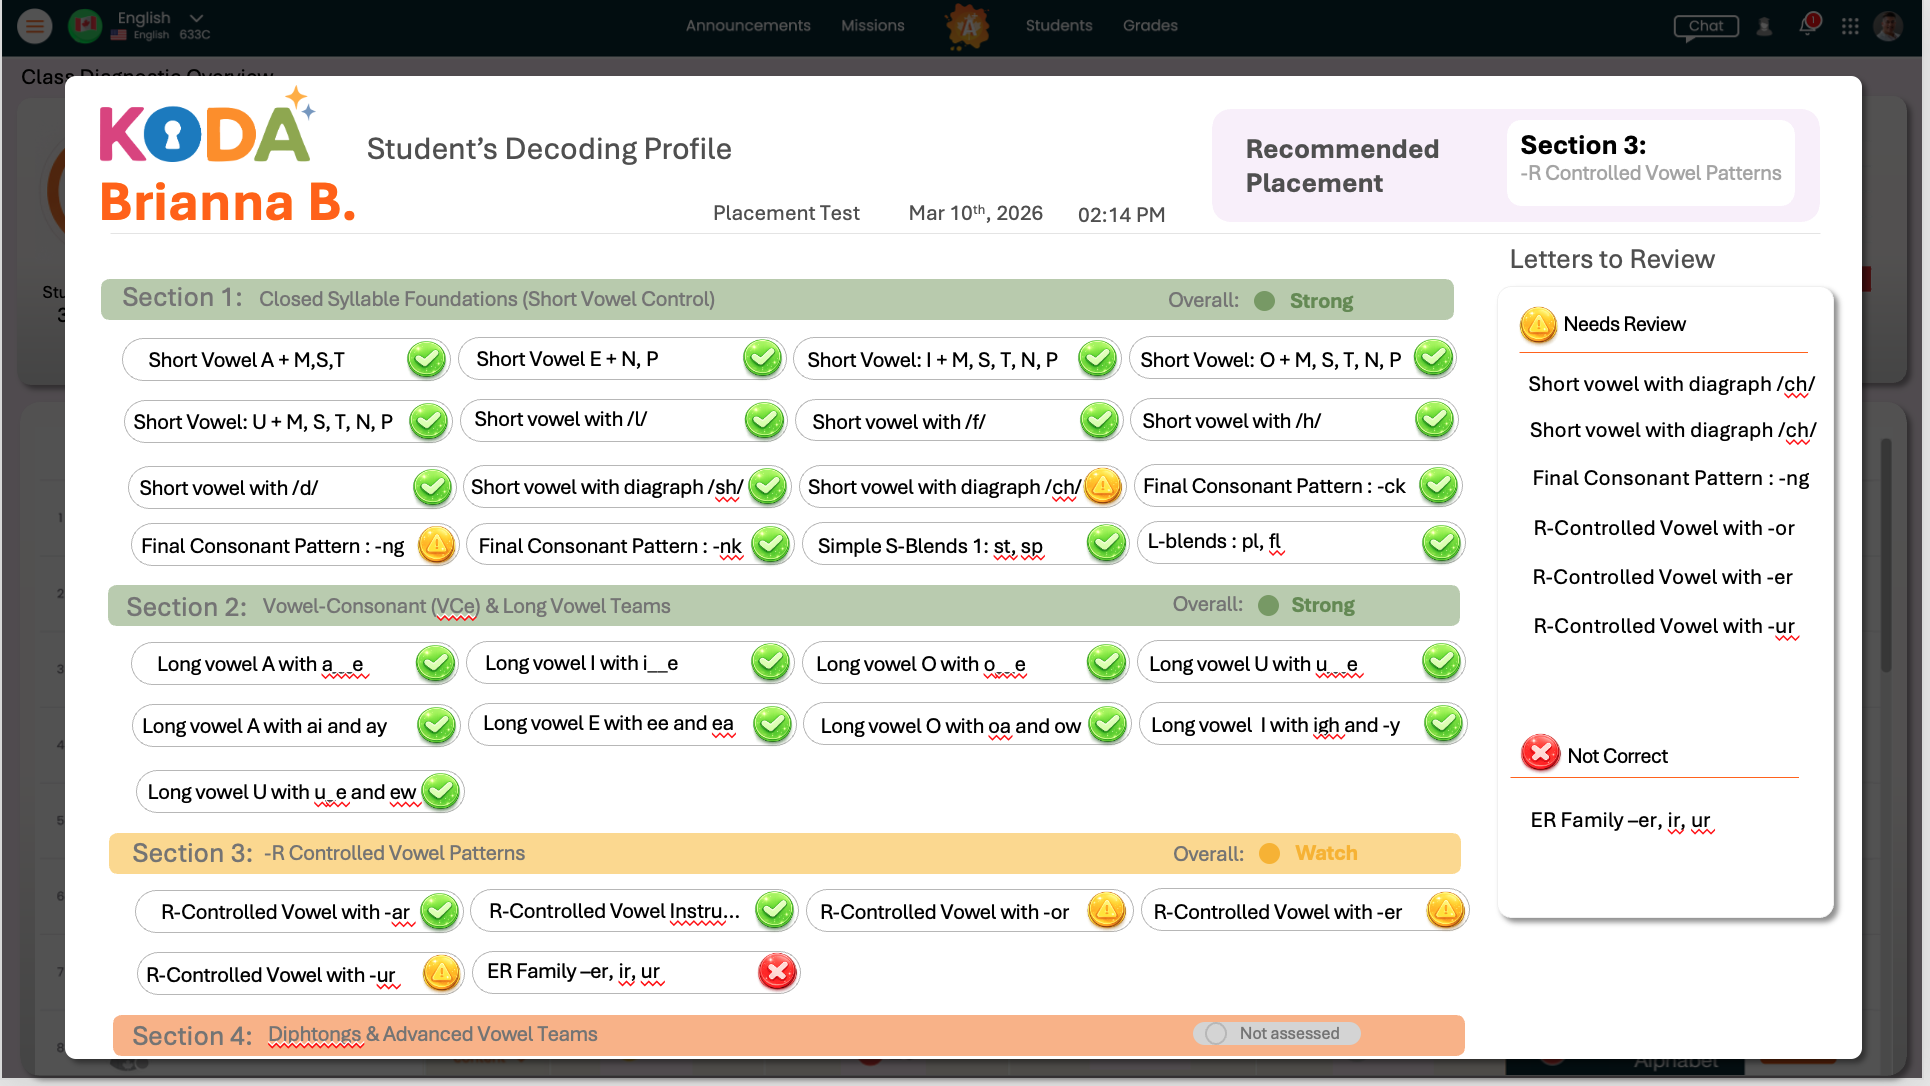The width and height of the screenshot is (1930, 1086).
Task: Open the Chat button
Action: coord(1706,26)
